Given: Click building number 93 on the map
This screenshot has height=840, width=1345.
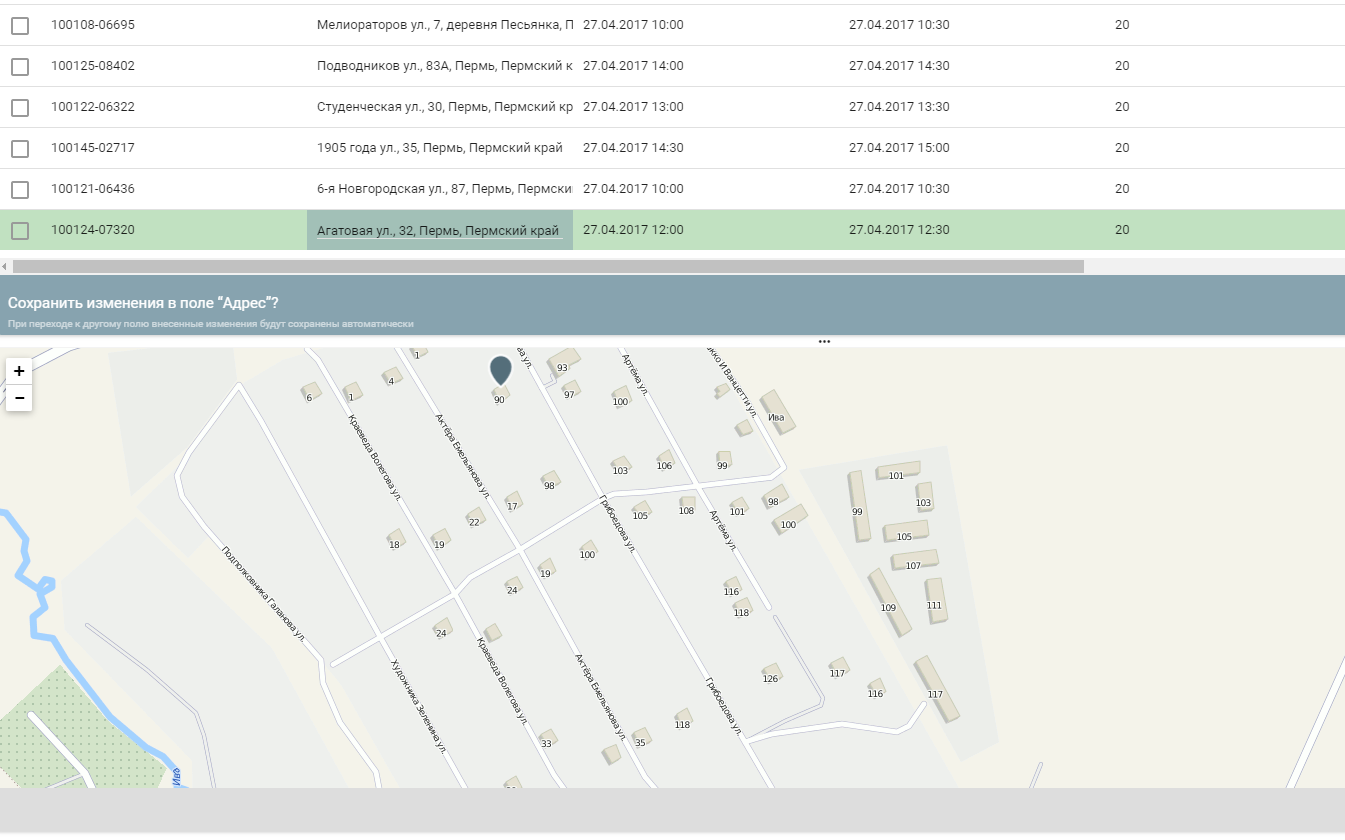Looking at the screenshot, I should [x=563, y=361].
